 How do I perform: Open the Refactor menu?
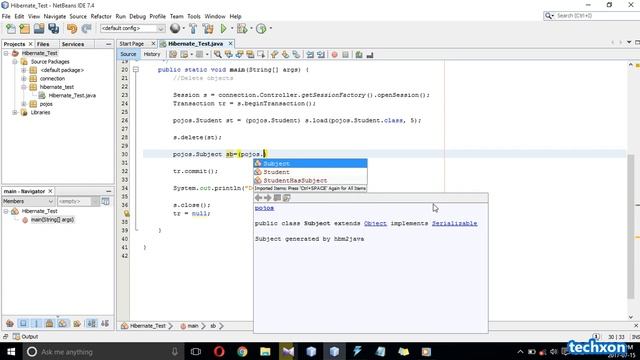pyautogui.click(x=101, y=16)
